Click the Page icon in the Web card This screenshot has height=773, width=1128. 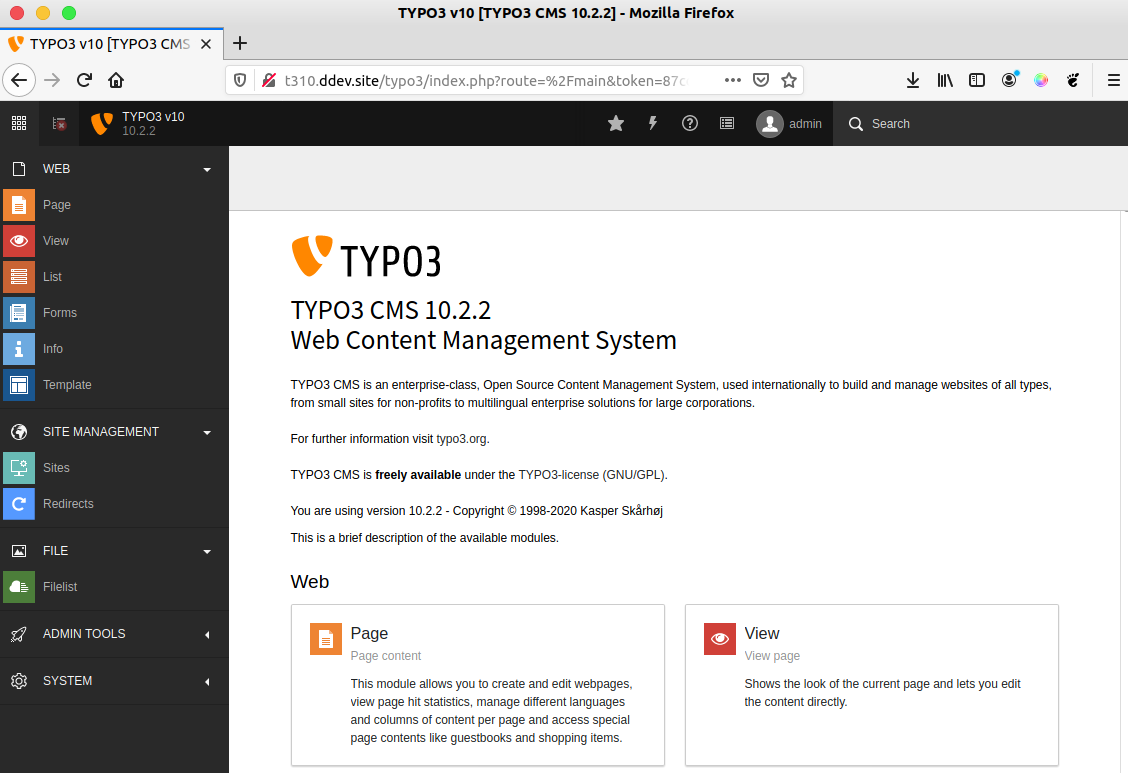(x=326, y=639)
